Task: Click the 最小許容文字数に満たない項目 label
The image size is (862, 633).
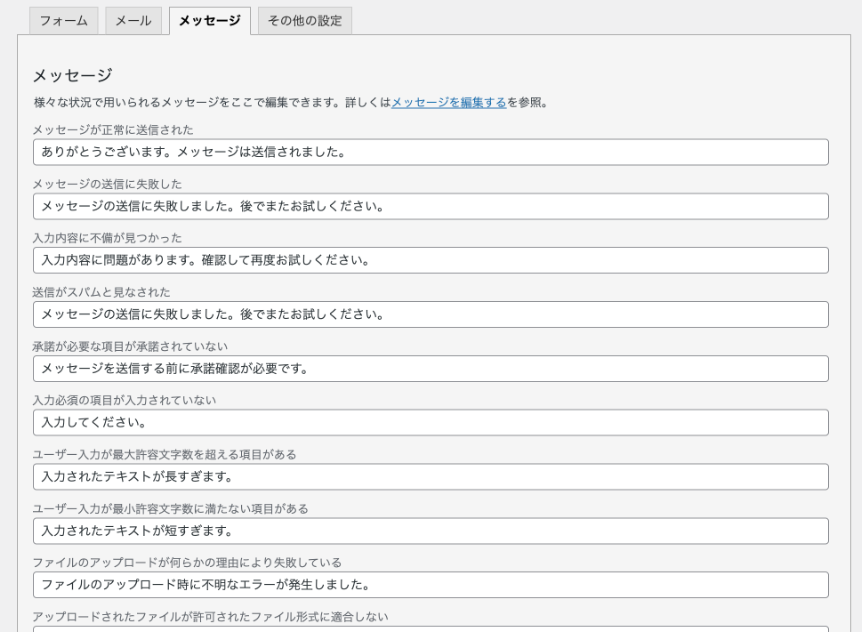Action: (170, 508)
